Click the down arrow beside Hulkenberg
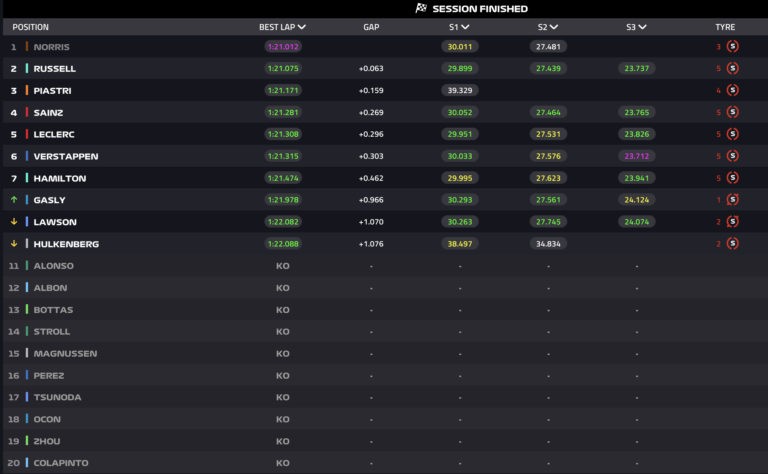The height and width of the screenshot is (474, 768). point(14,244)
